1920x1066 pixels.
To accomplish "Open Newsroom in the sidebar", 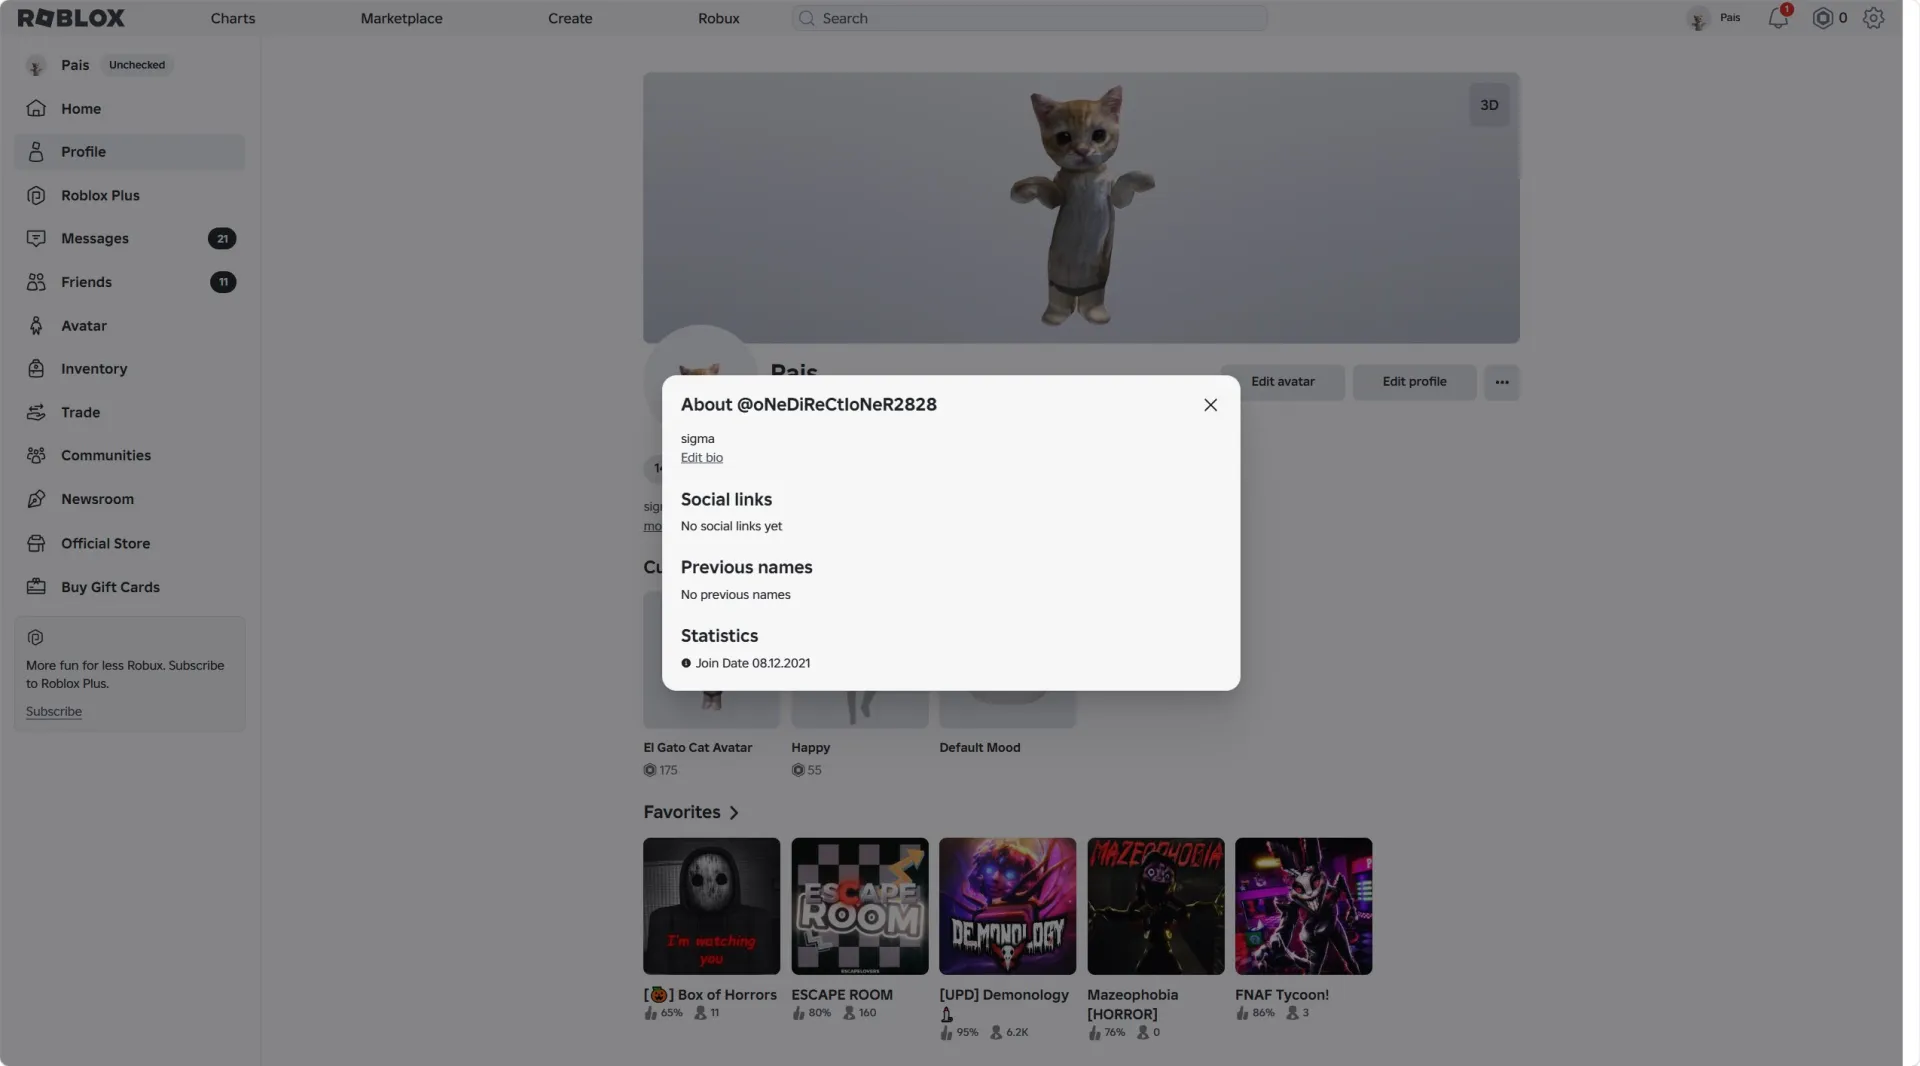I will (130, 499).
